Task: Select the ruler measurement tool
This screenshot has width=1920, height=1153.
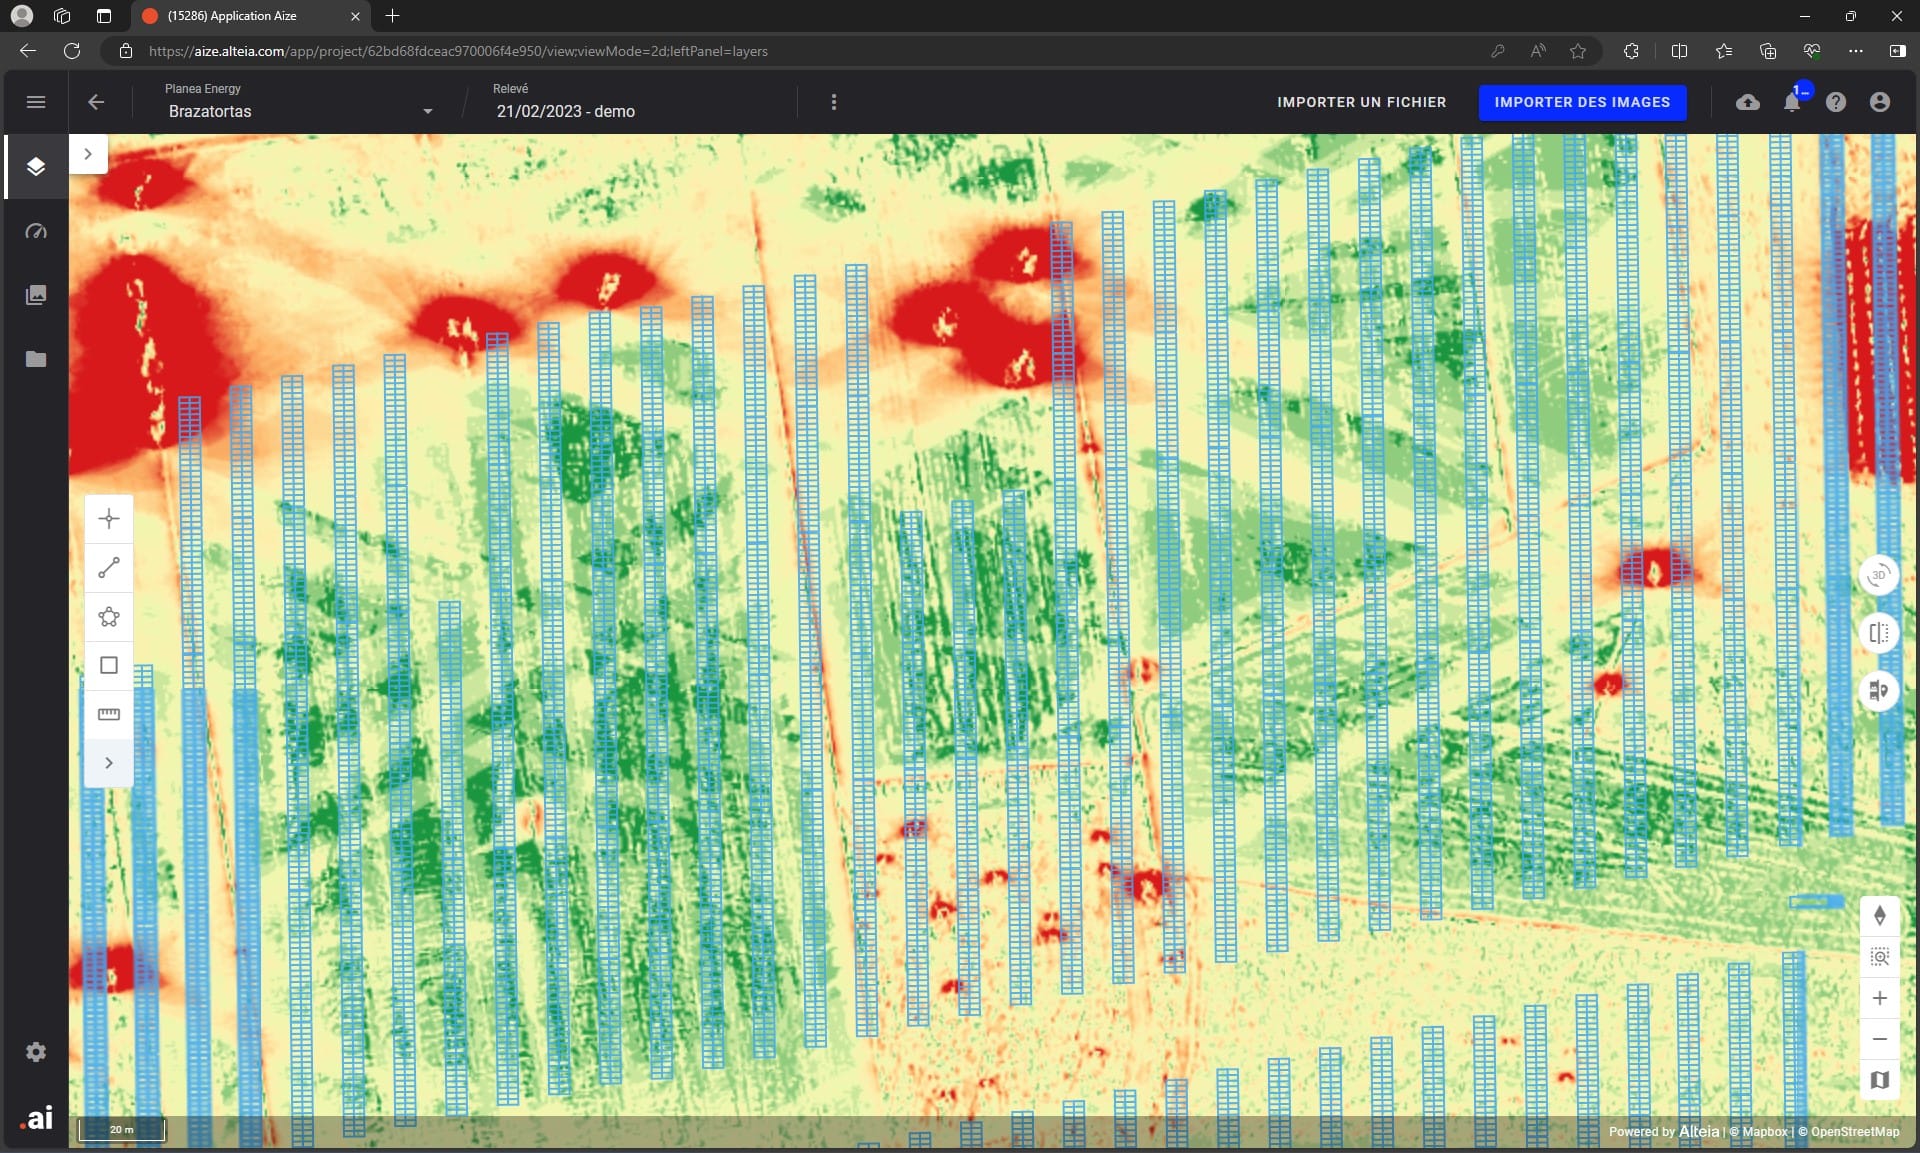Action: pyautogui.click(x=109, y=714)
